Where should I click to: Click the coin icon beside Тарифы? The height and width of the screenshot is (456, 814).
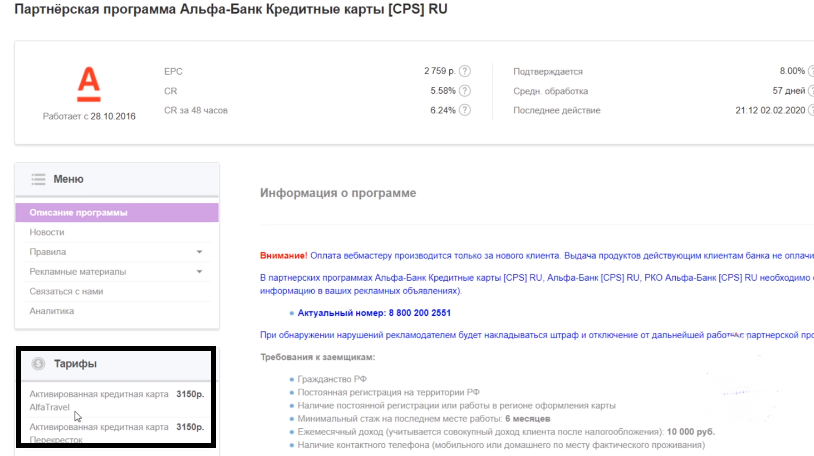tap(38, 364)
